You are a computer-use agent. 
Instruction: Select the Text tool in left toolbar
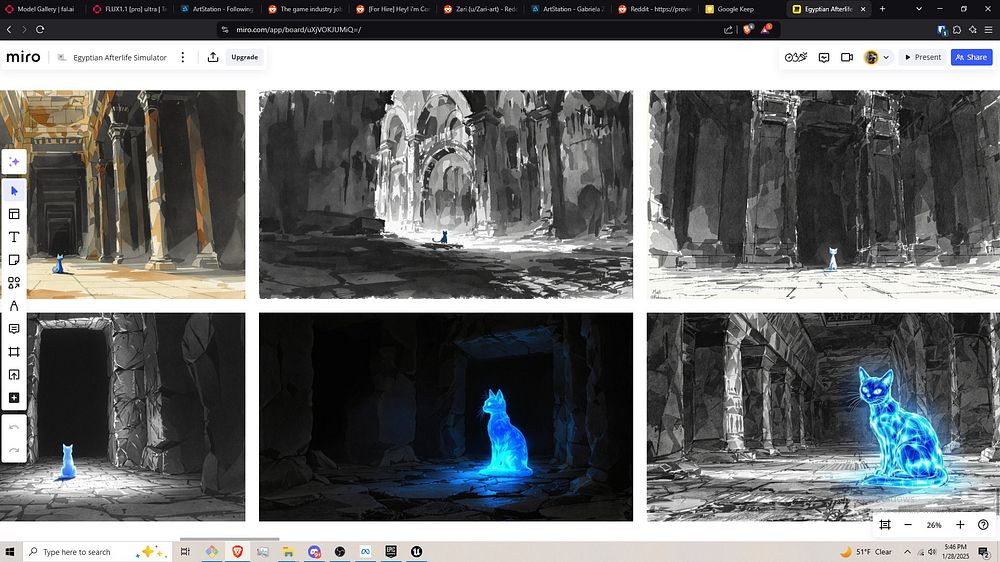click(14, 237)
